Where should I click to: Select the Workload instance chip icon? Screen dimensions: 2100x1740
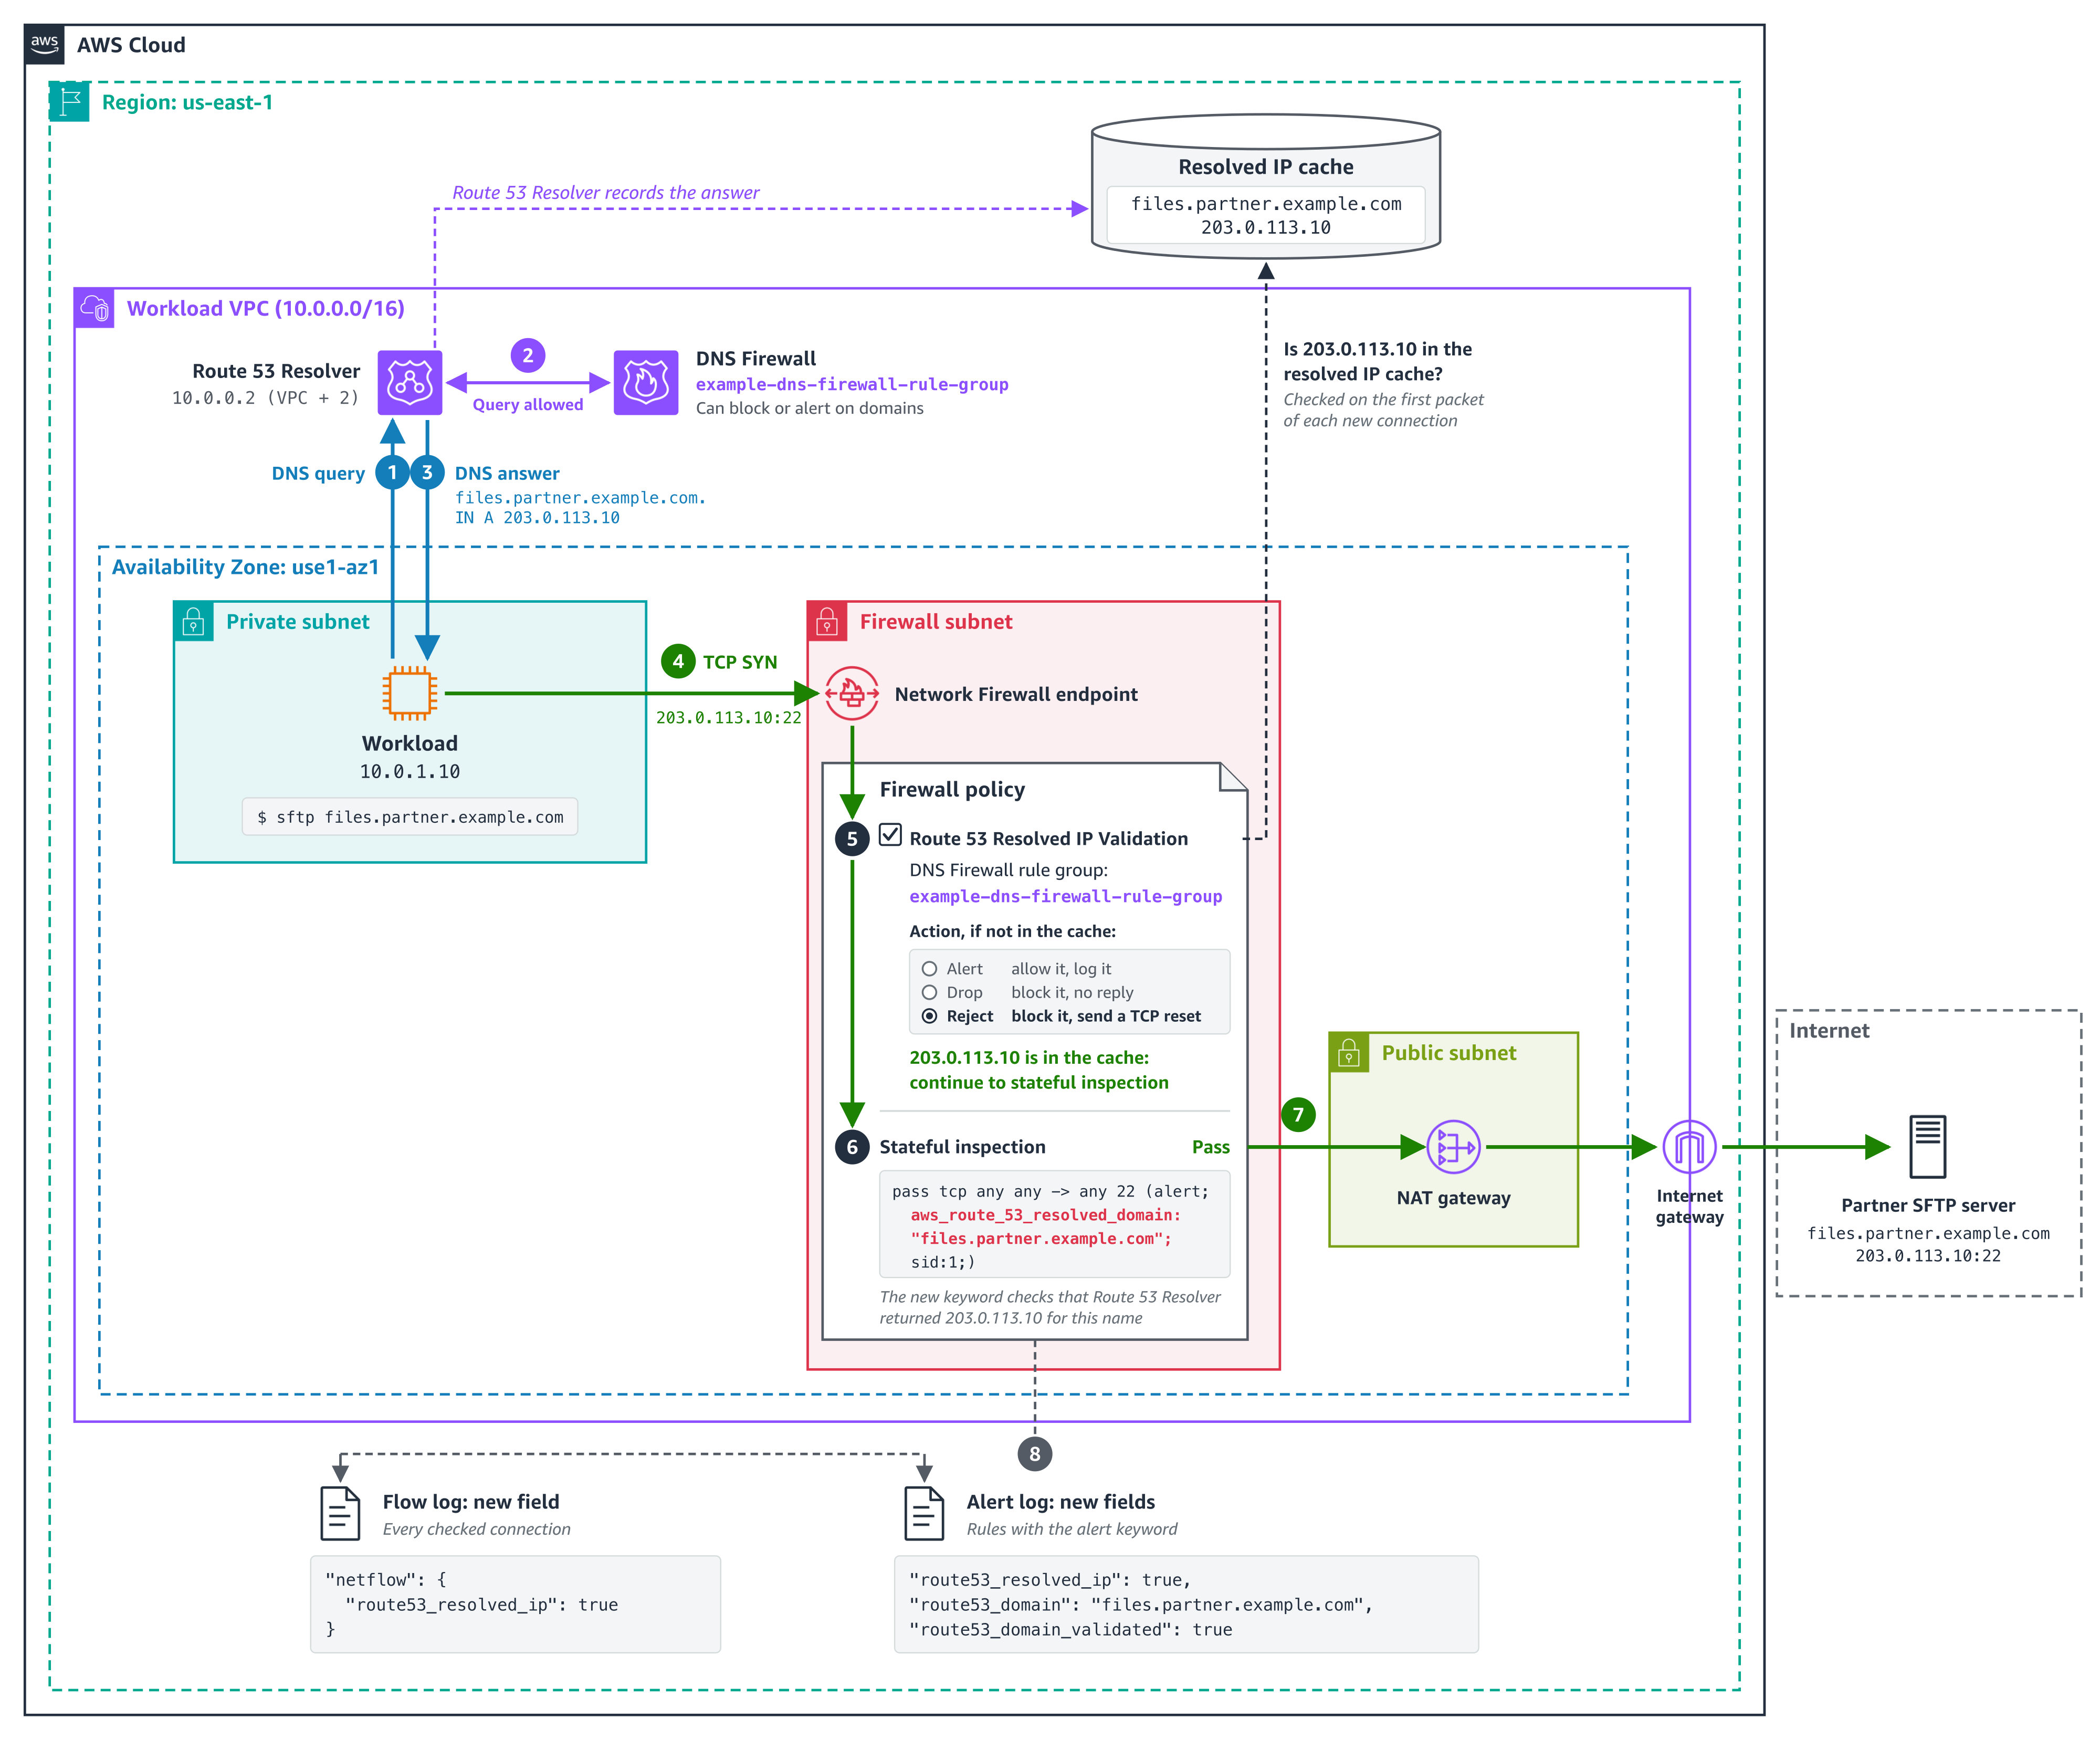[x=410, y=693]
